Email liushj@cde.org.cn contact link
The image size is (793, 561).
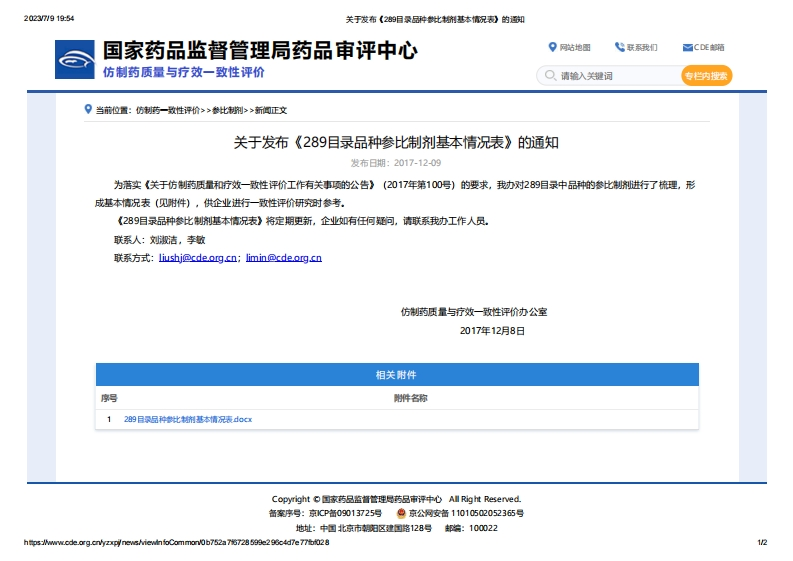(198, 258)
